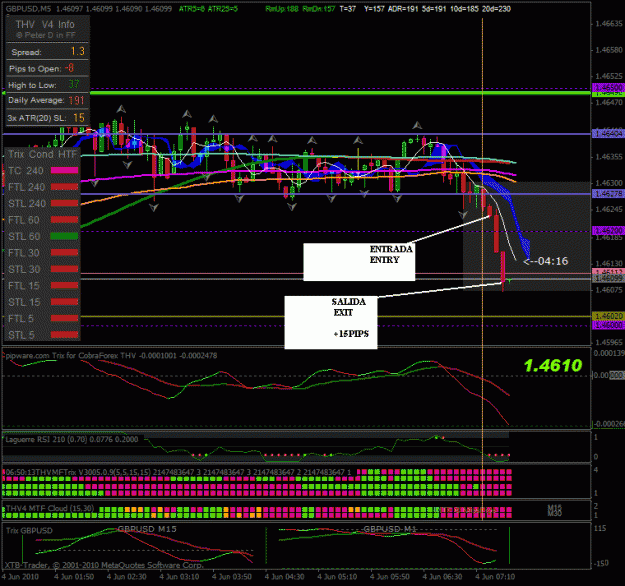
Task: Click the 4 Jun 2010 date label
Action: (20, 577)
